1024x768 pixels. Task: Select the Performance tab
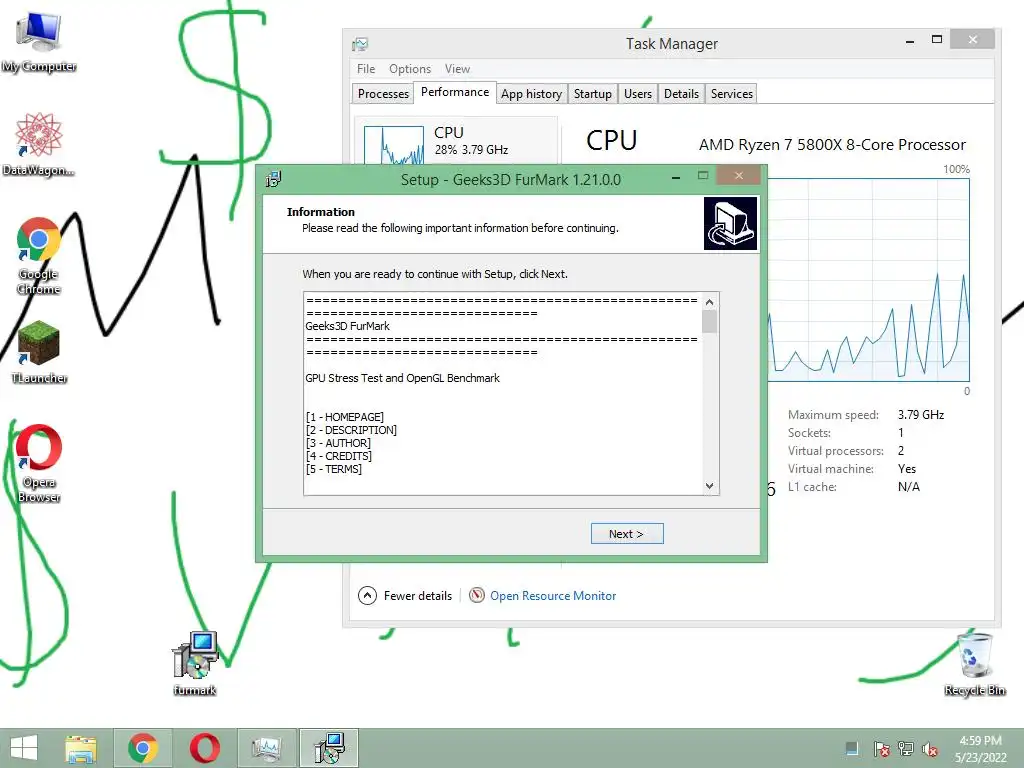455,92
